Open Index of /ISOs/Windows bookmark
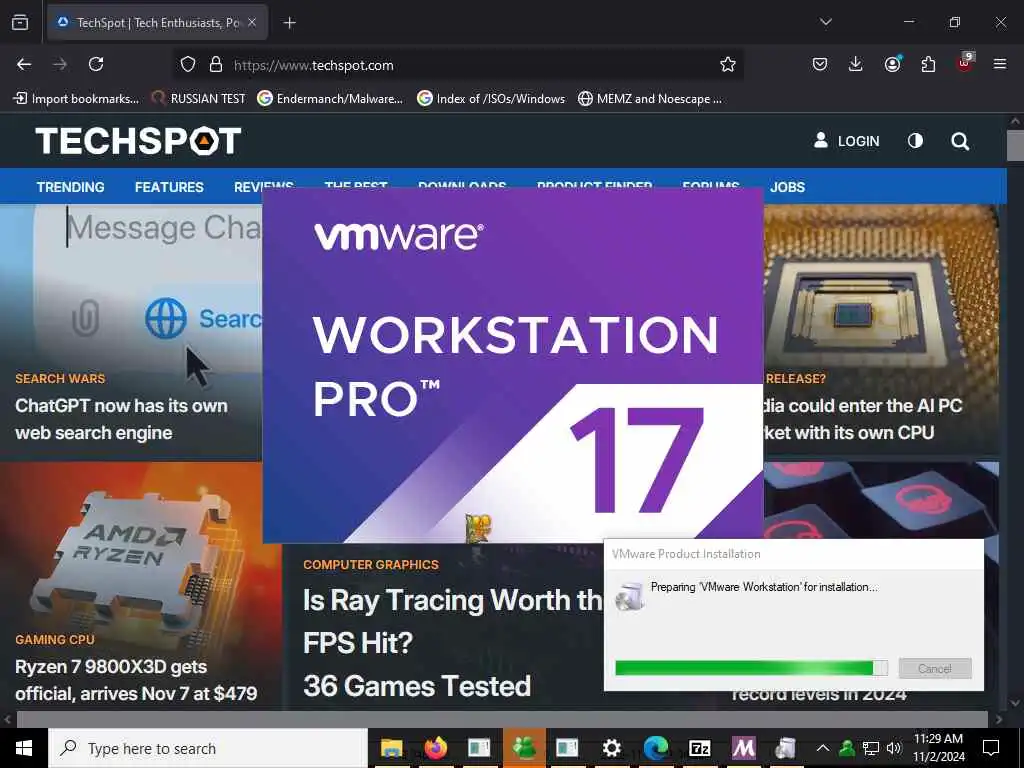The width and height of the screenshot is (1024, 768). point(491,99)
